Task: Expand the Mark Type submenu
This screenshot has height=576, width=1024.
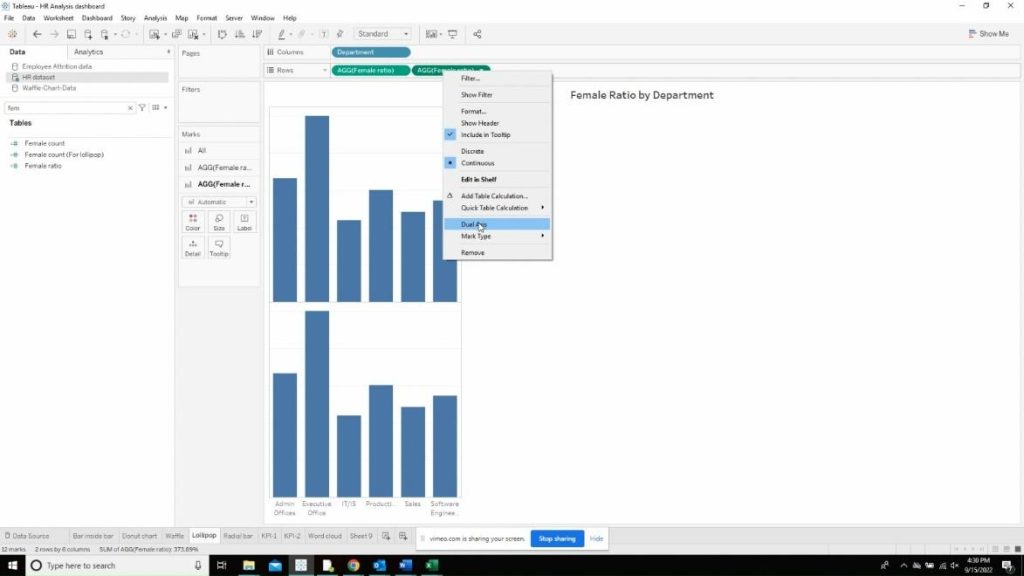Action: [479, 236]
